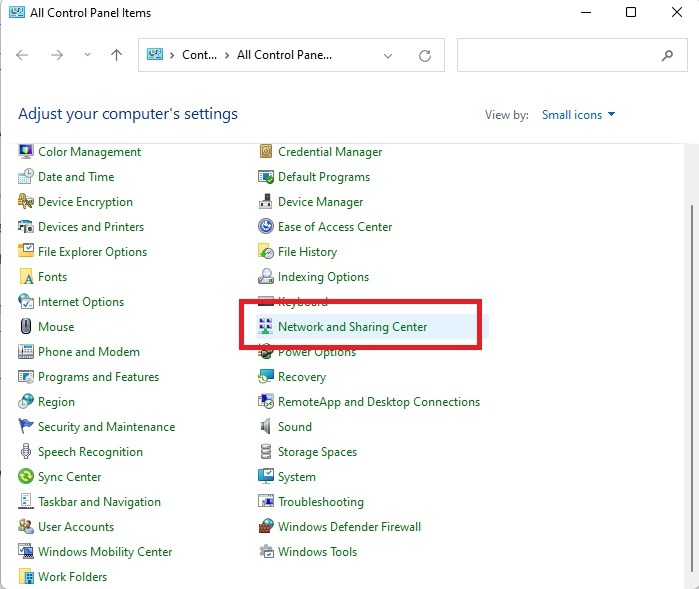The image size is (699, 589).
Task: Click the Taskbar and Navigation icon
Action: point(26,501)
